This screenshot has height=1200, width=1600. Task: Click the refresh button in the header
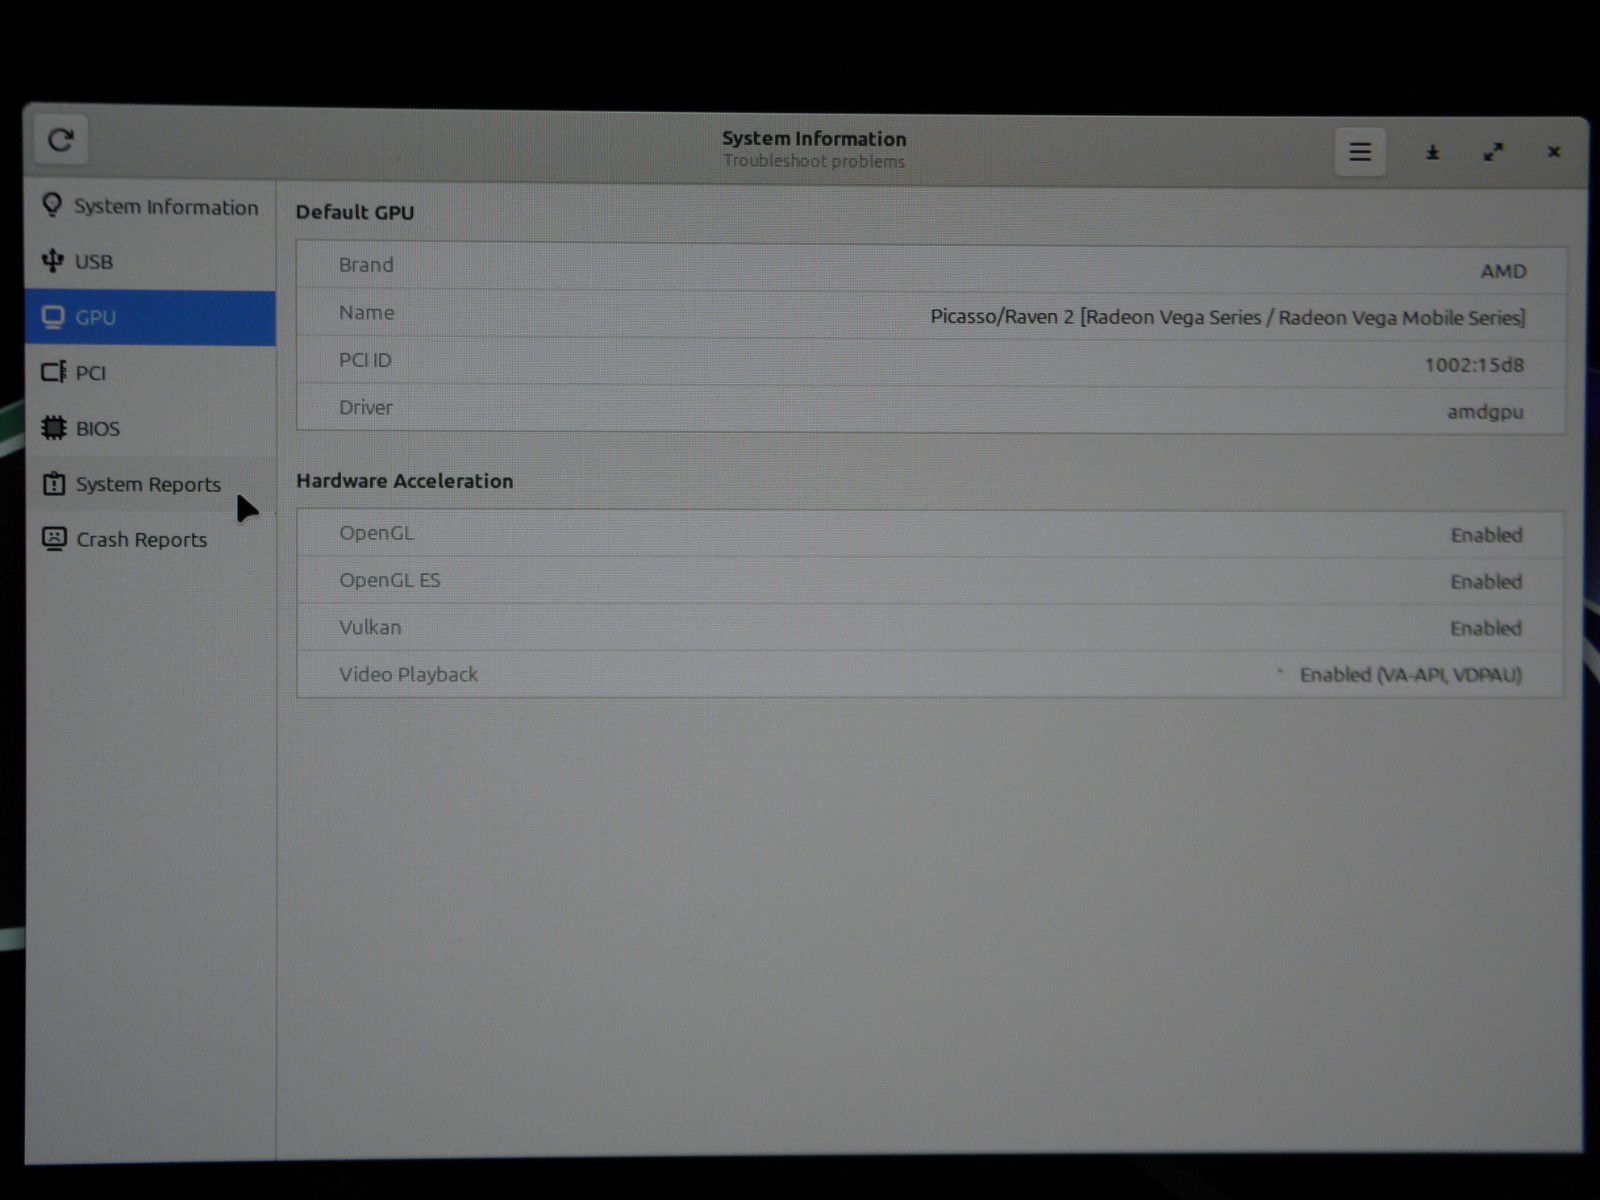pyautogui.click(x=61, y=140)
